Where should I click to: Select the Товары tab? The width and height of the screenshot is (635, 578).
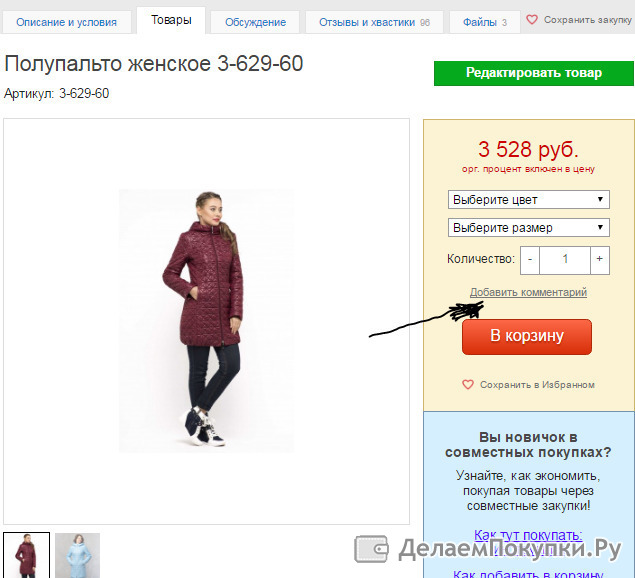click(171, 20)
